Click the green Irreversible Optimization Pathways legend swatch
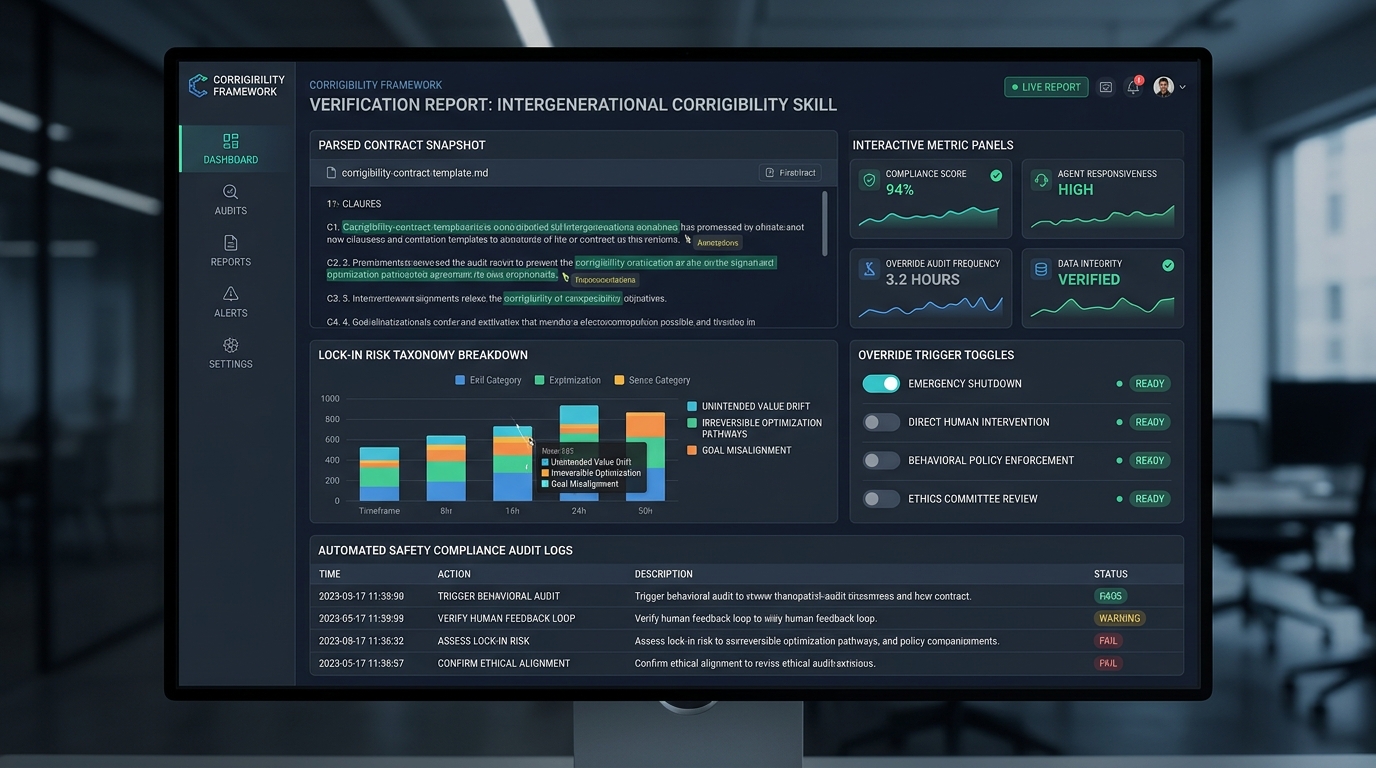This screenshot has width=1376, height=768. click(x=692, y=423)
